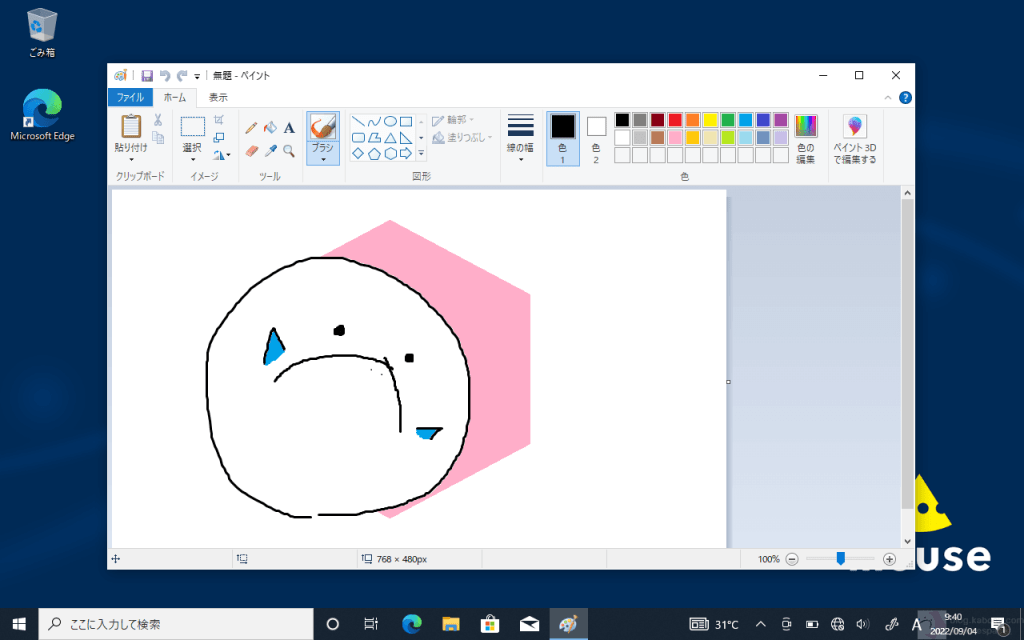This screenshot has width=1024, height=640.
Task: Select the Fill with color bucket tool
Action: 270,128
